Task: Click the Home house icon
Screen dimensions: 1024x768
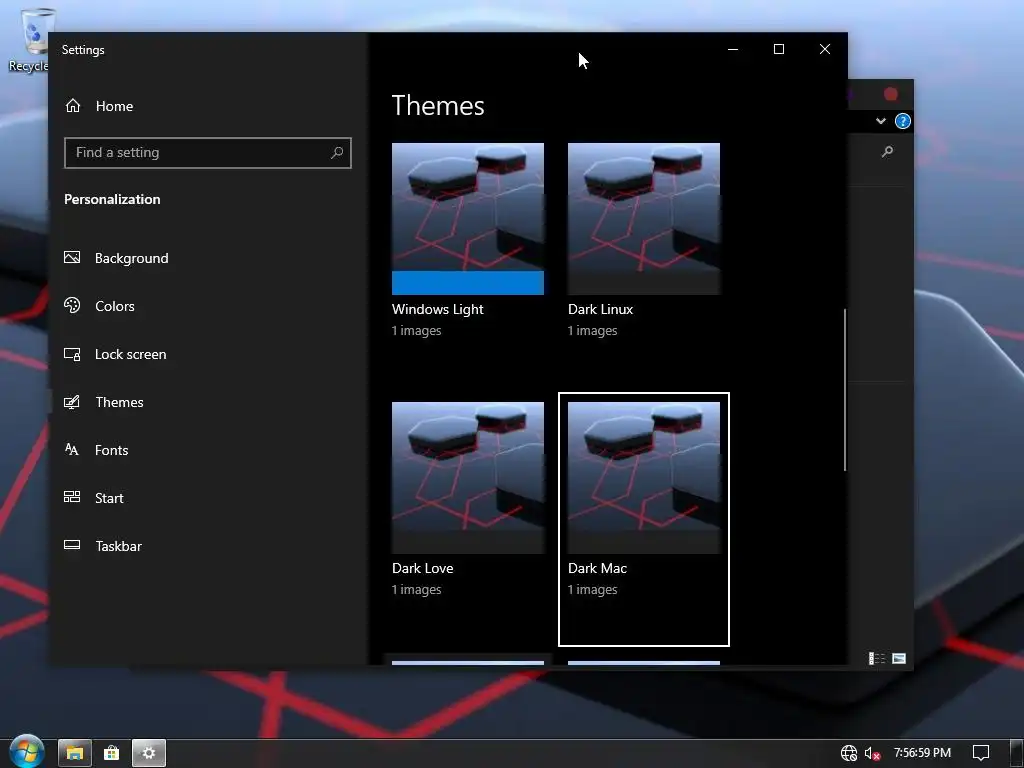Action: click(72, 105)
